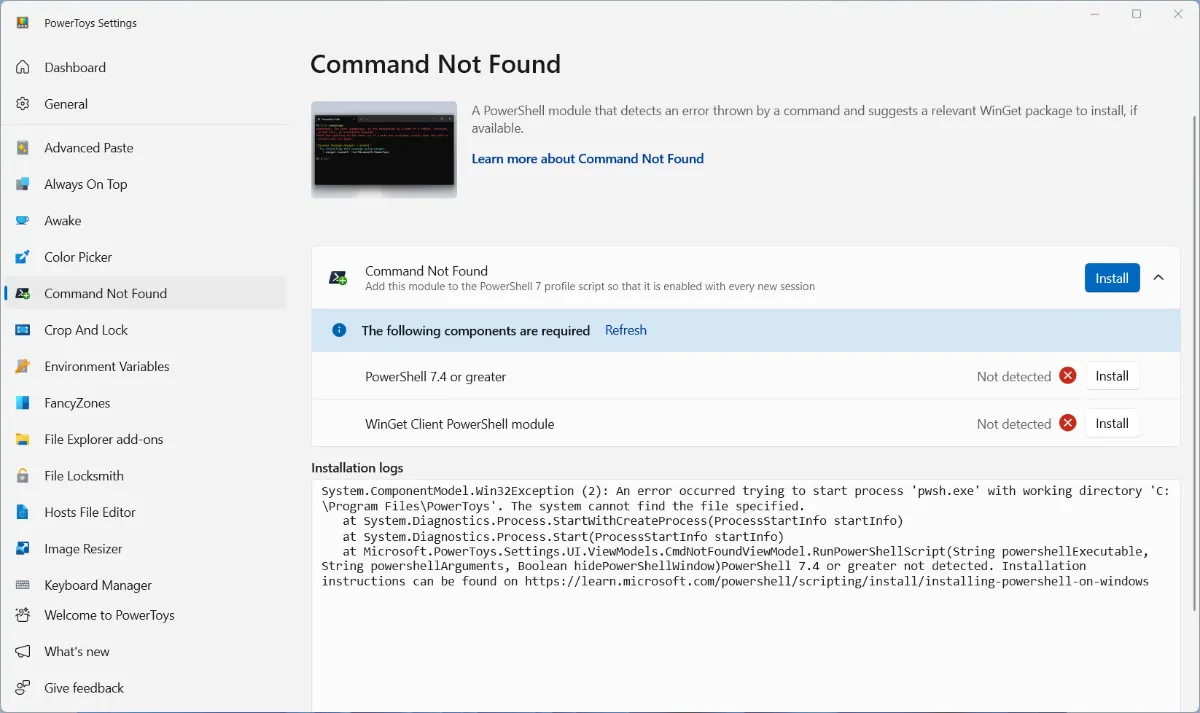Viewport: 1200px width, 713px height.
Task: Click the Give feedback icon
Action: pos(23,689)
